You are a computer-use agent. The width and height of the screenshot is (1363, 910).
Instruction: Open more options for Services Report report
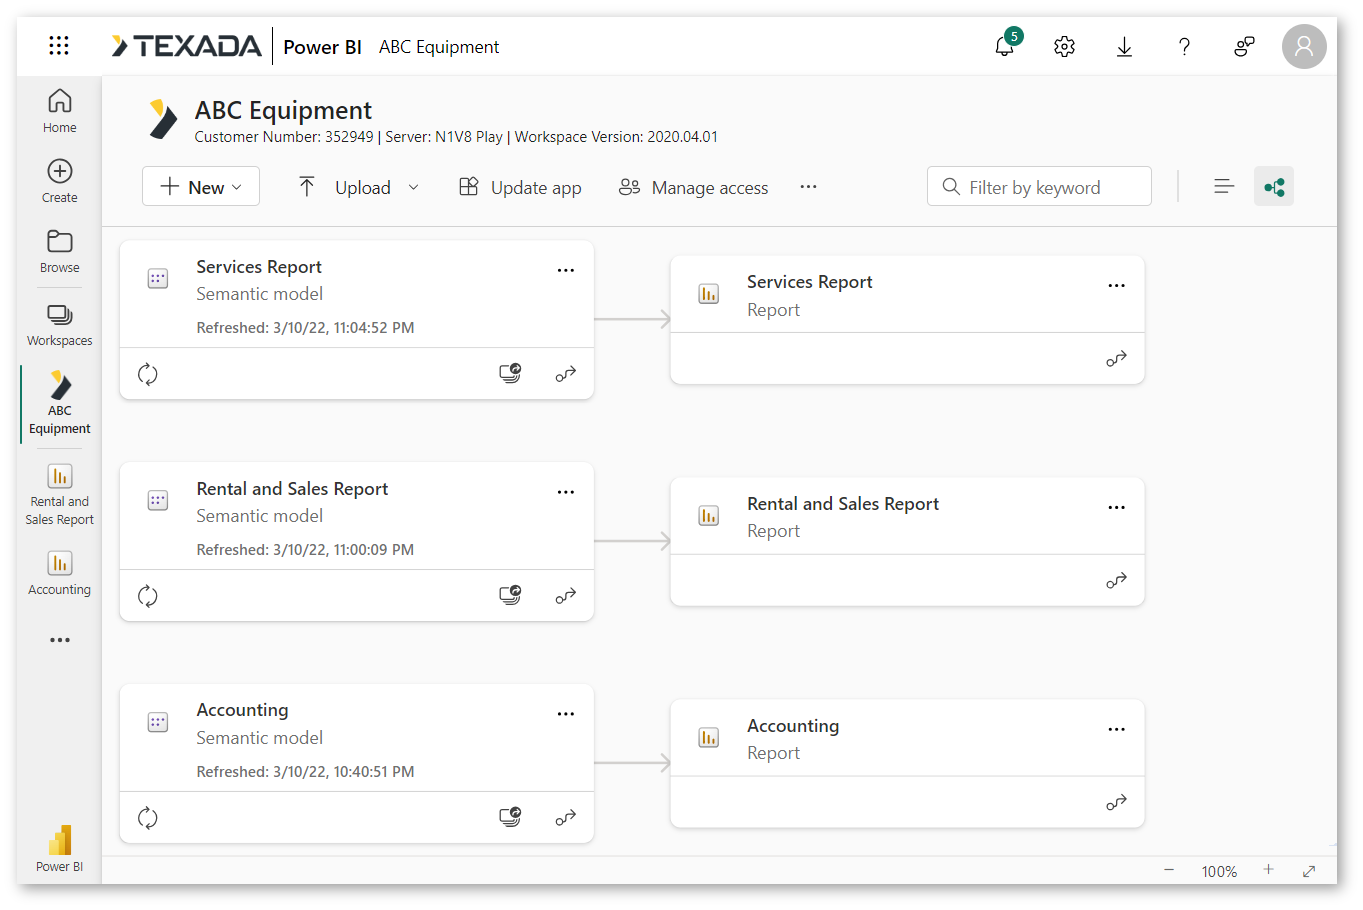tap(1117, 286)
